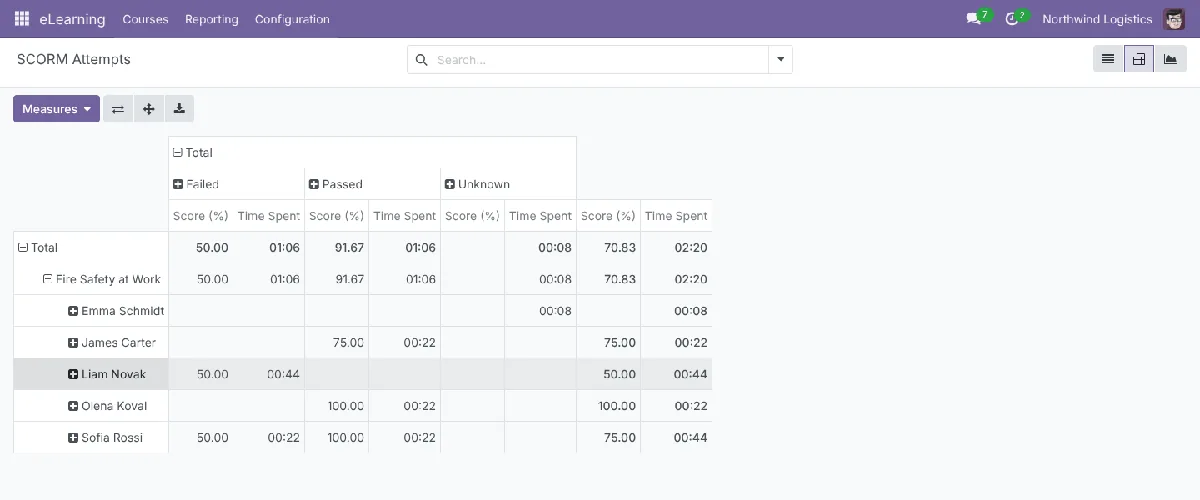
Task: Open the Courses menu
Action: pyautogui.click(x=145, y=19)
